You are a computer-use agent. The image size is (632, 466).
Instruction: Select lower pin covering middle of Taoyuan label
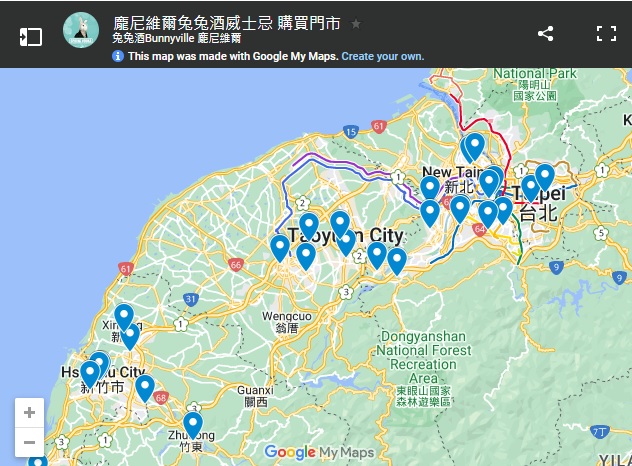coord(346,242)
